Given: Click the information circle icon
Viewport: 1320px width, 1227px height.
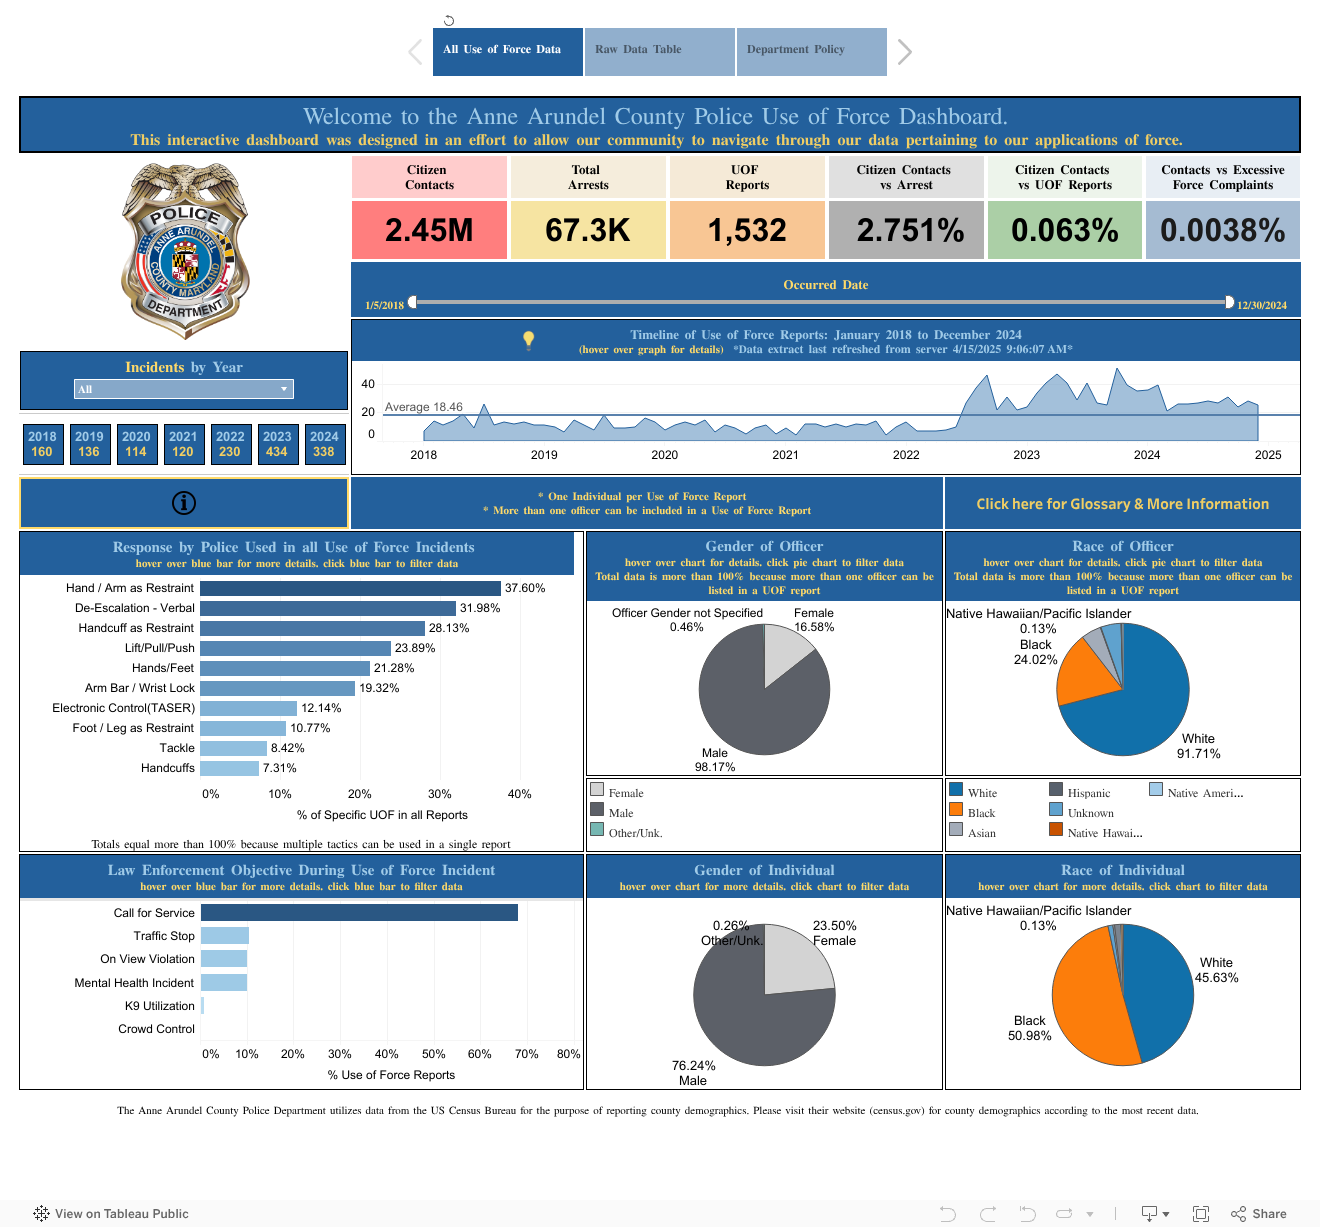Looking at the screenshot, I should click(x=184, y=503).
